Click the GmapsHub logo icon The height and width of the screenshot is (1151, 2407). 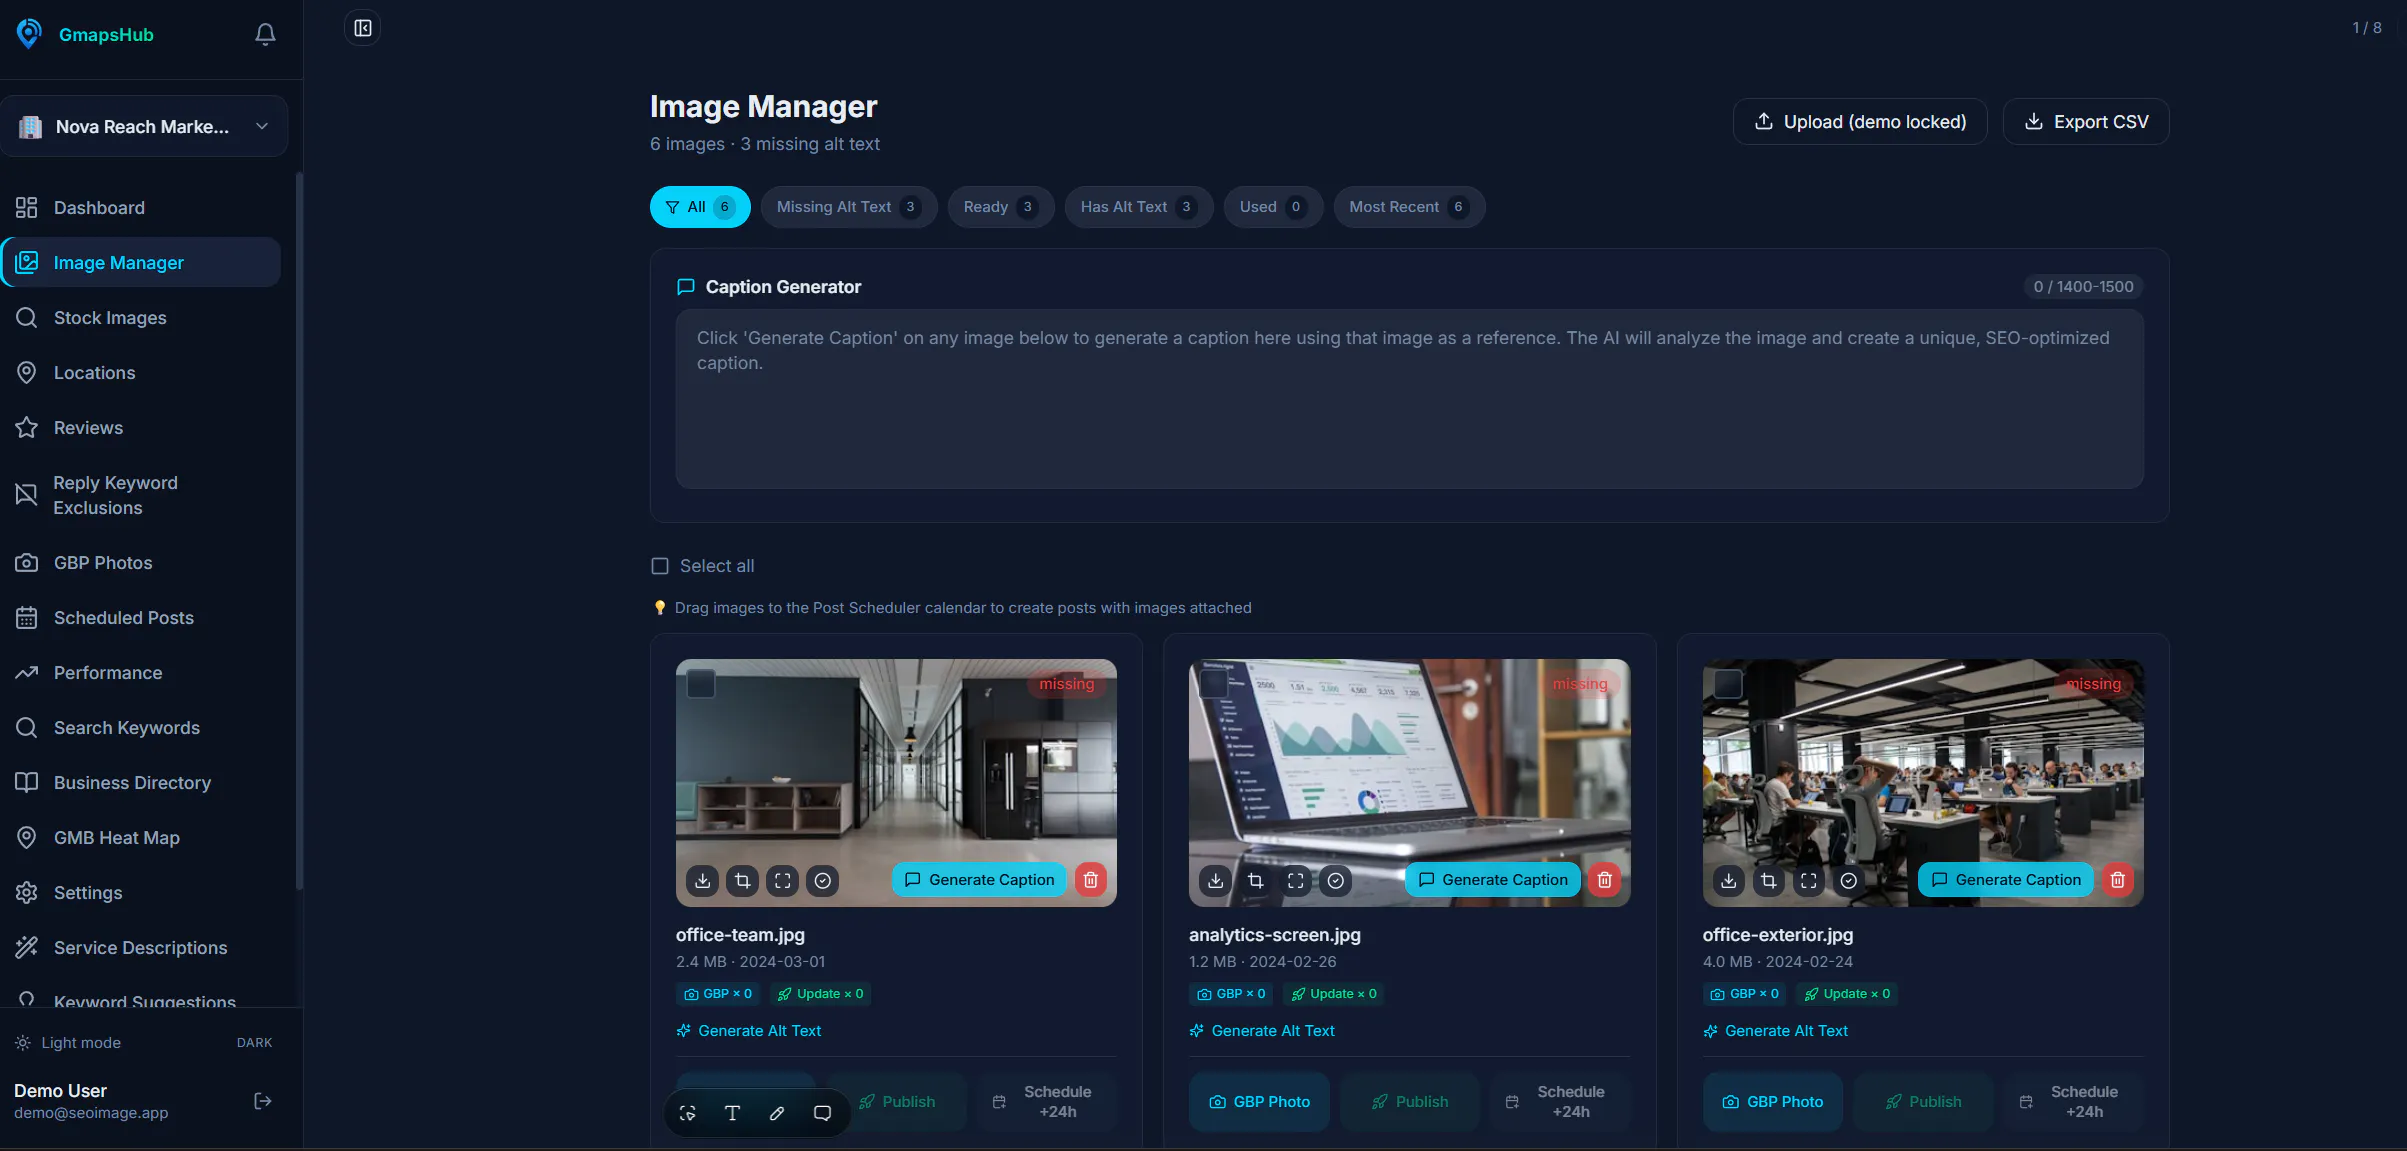29,34
